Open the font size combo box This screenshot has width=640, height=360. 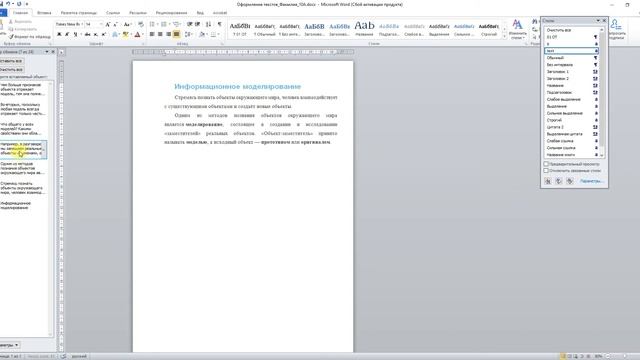pos(93,24)
